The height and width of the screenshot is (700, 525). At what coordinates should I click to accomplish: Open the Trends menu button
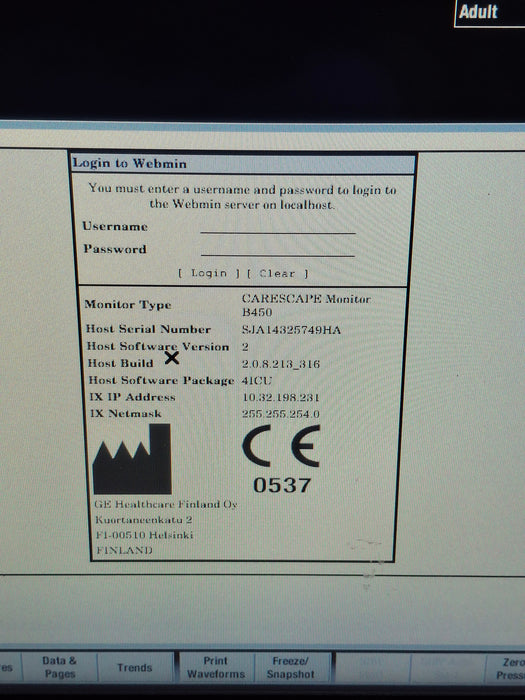click(135, 667)
